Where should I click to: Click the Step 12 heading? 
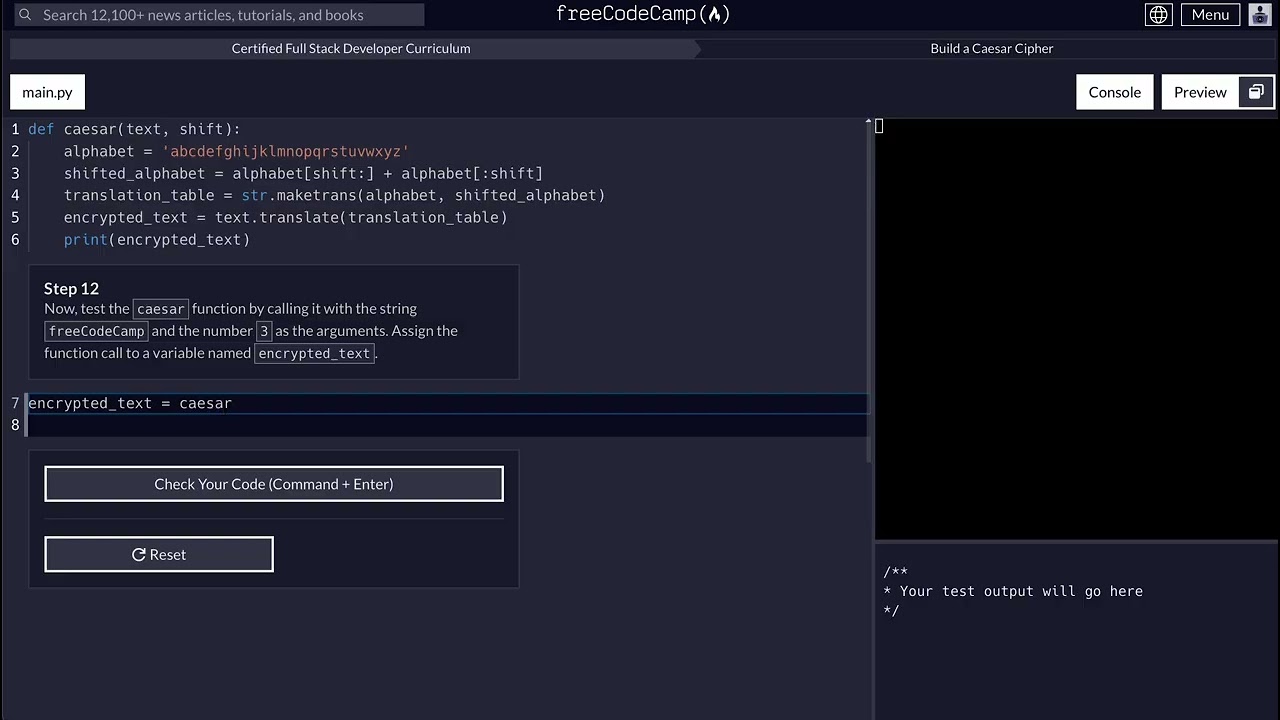pos(71,288)
